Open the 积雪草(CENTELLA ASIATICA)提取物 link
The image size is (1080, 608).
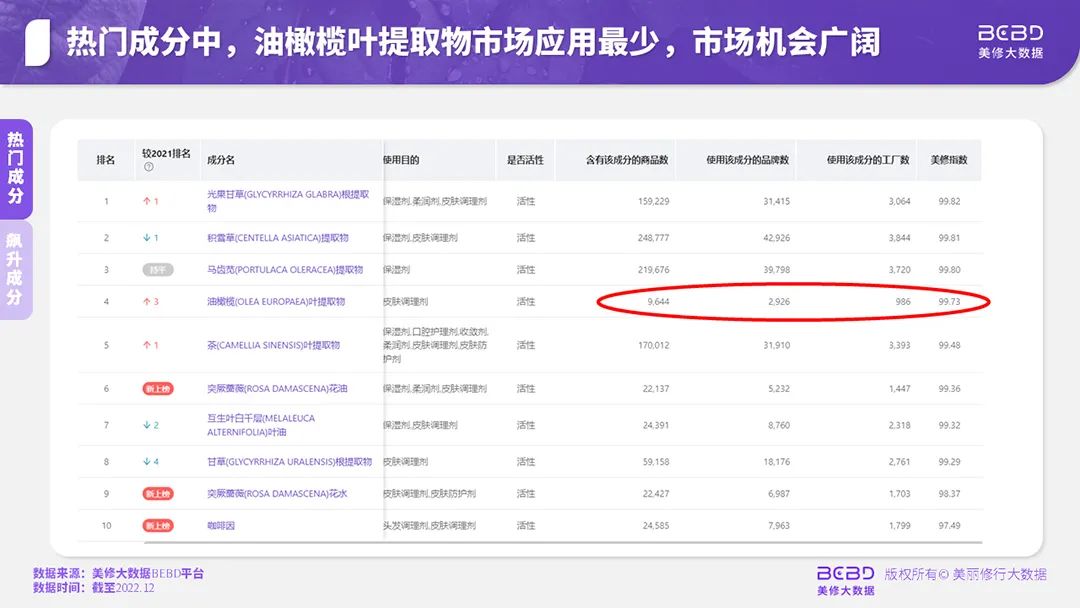(x=277, y=238)
